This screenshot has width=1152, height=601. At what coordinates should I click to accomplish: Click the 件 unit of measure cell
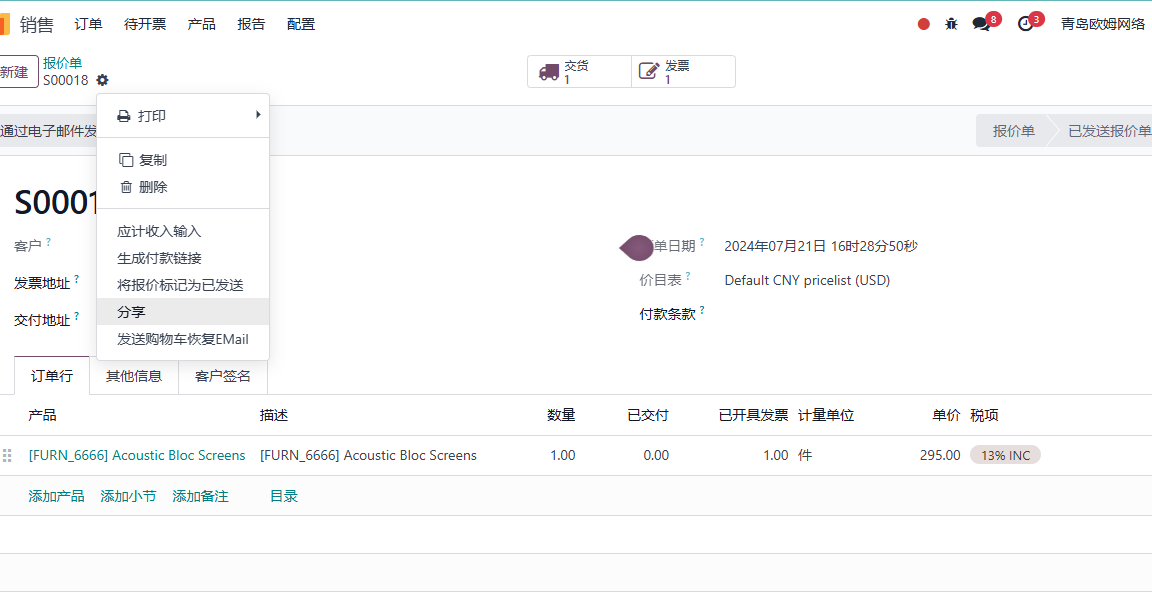(805, 456)
